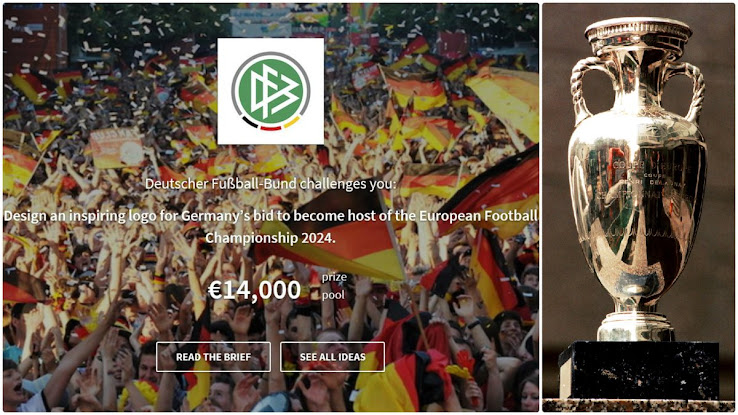Select the SEE ALL IDEAS button

[332, 357]
